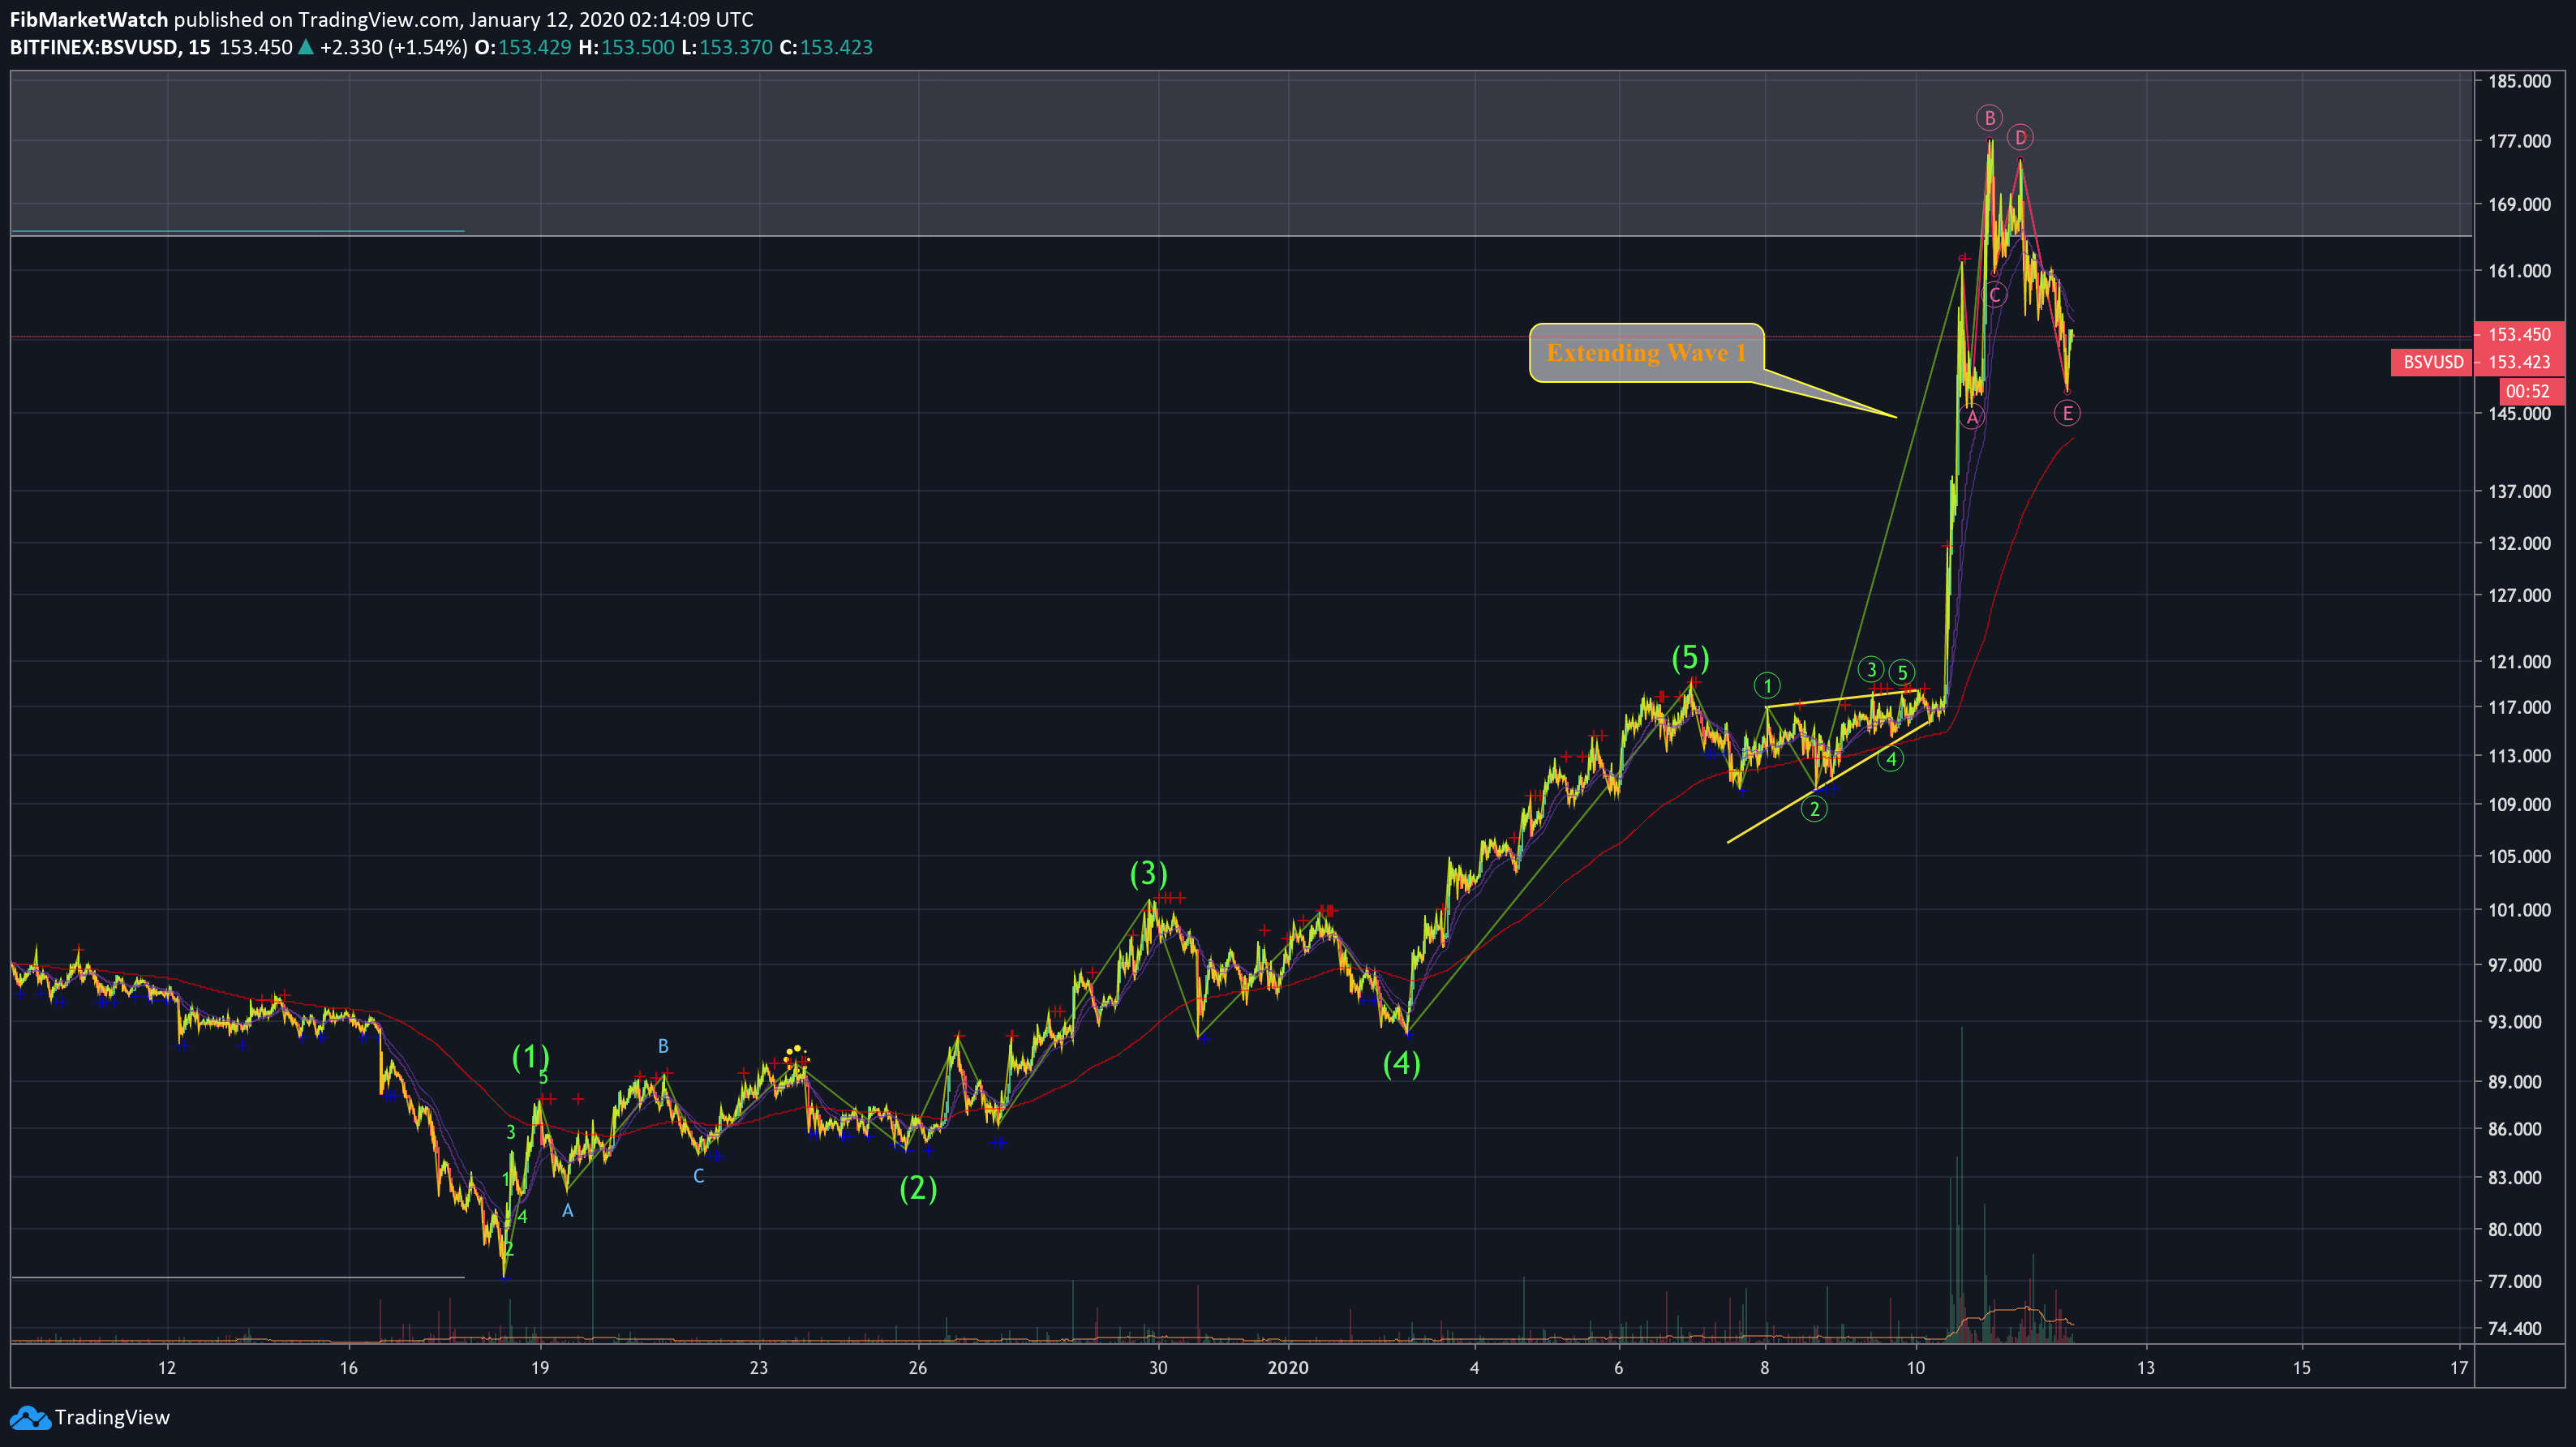Viewport: 2576px width, 1447px height.
Task: Click the circled pink A marker
Action: tap(1972, 418)
